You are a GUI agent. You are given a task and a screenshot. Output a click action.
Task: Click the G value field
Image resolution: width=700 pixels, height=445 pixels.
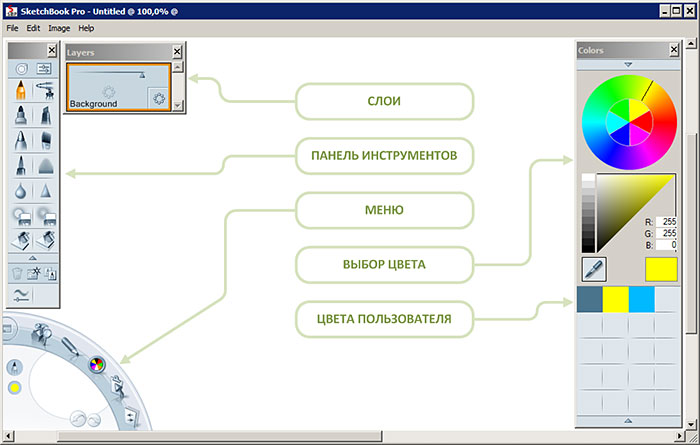pos(666,233)
